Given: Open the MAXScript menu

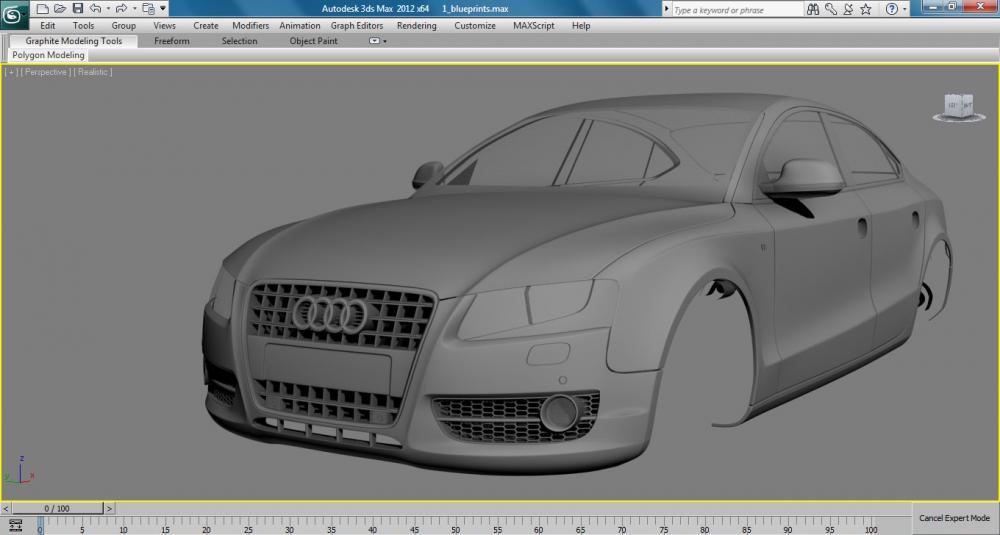Looking at the screenshot, I should pyautogui.click(x=533, y=26).
